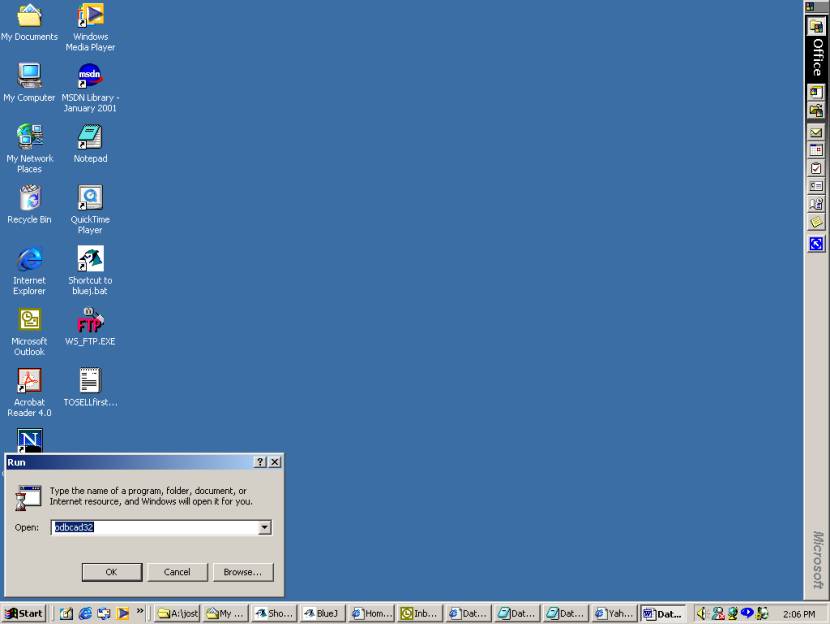830x624 pixels.
Task: Select the Recycle Bin icon
Action: click(29, 204)
